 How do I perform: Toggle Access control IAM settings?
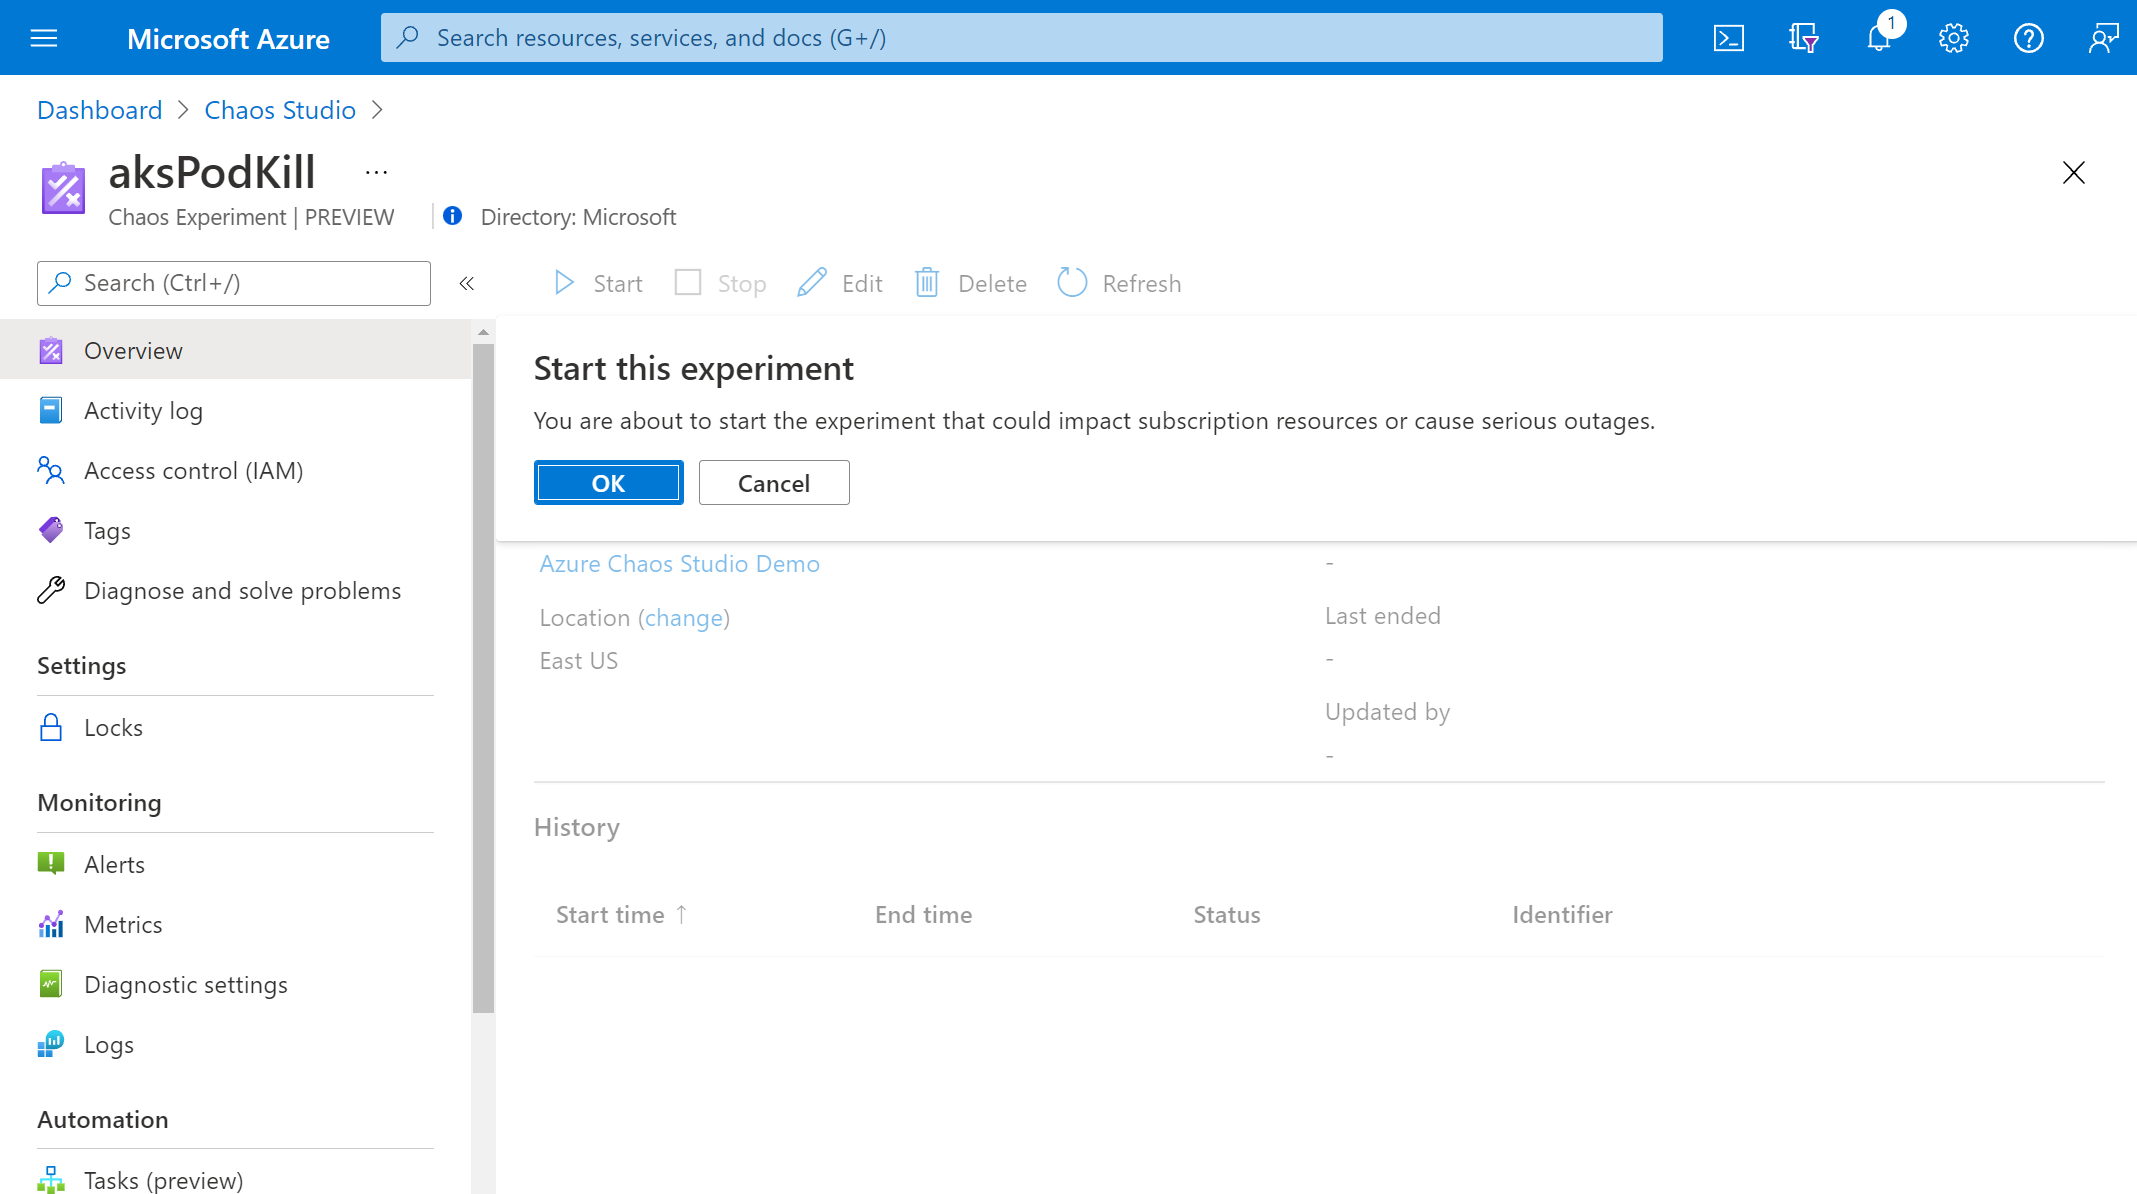[x=192, y=469]
